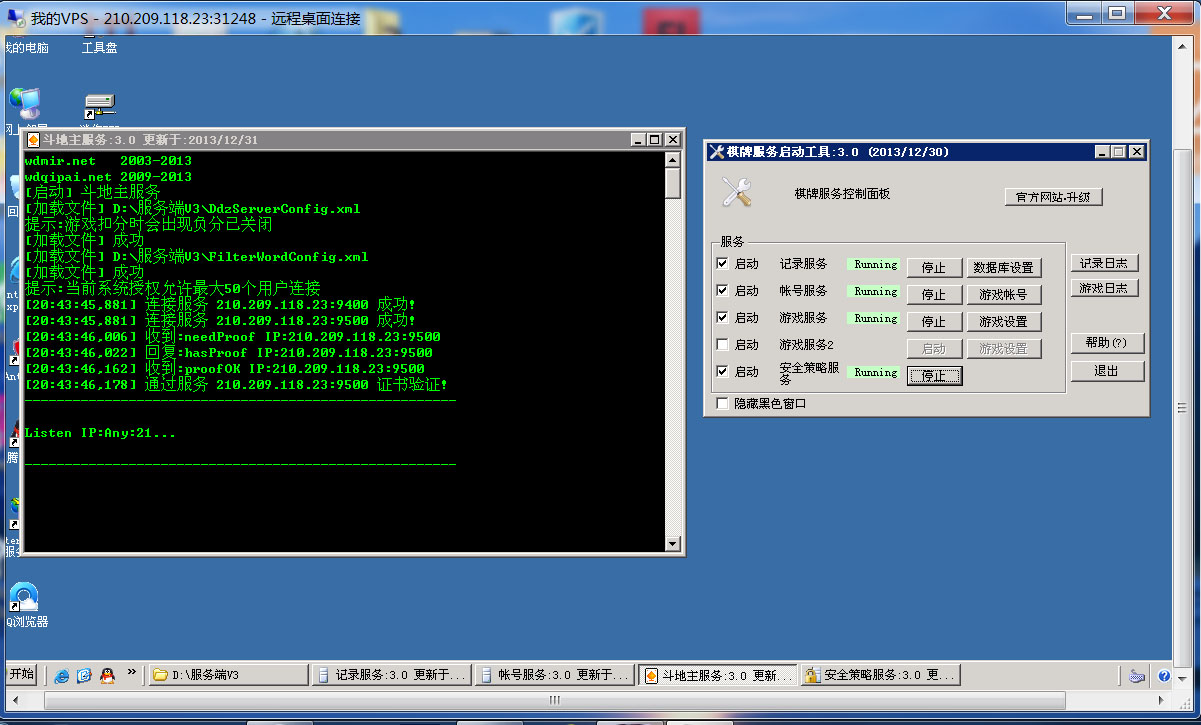Click the 棋牌服务启动工具 title bar icon
Viewport: 1201px width, 725px height.
(x=716, y=152)
